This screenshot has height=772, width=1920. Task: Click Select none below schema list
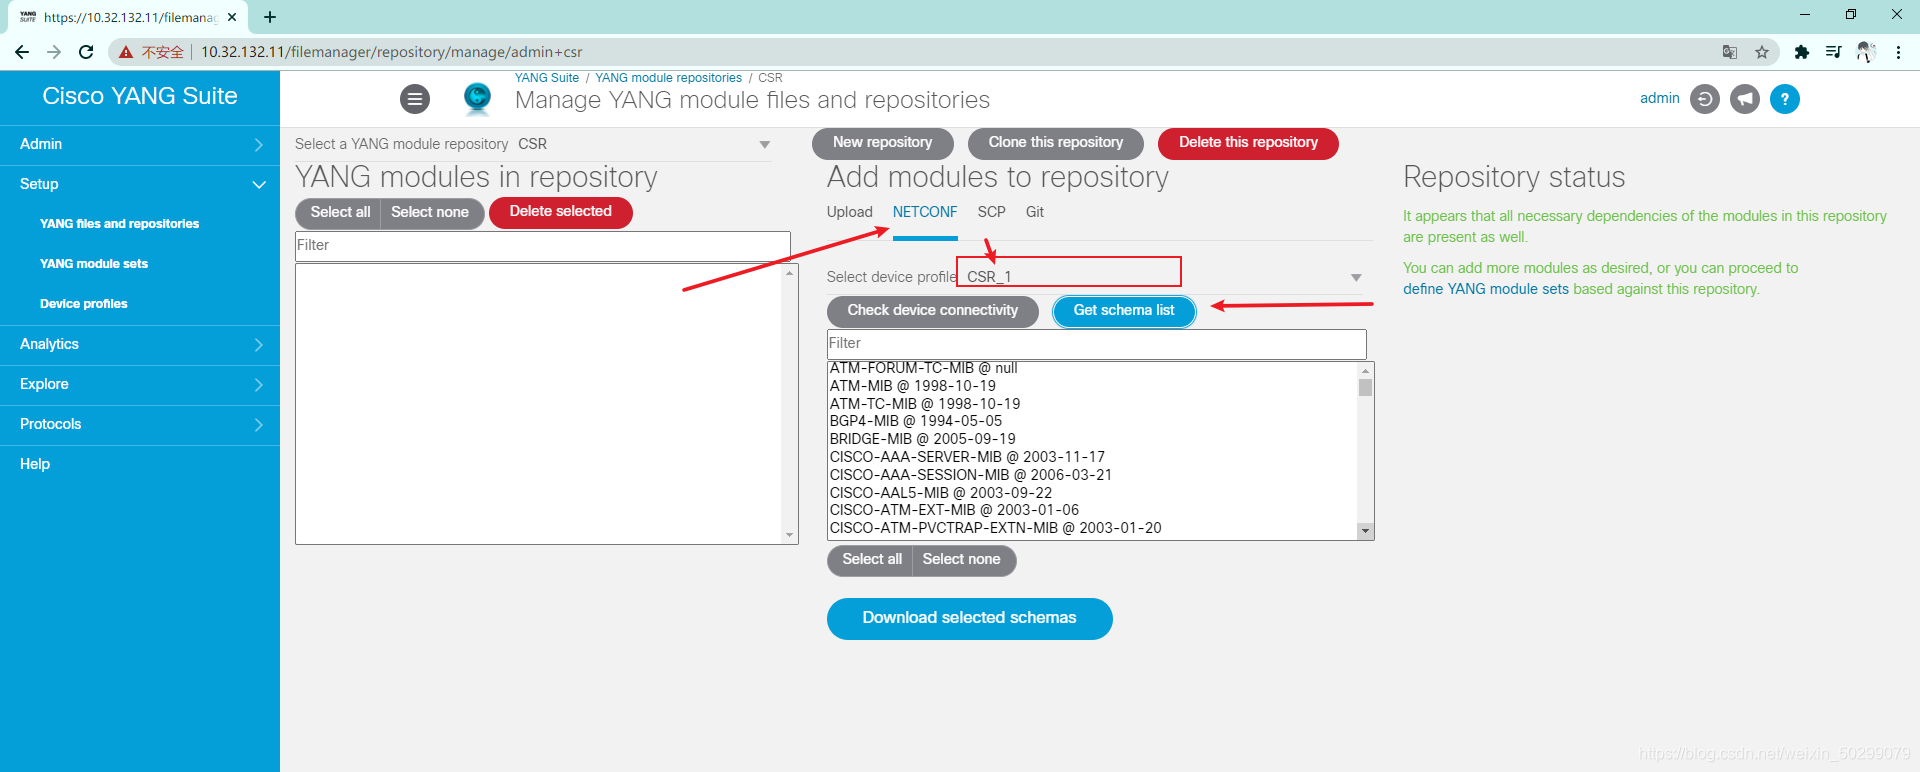[962, 560]
